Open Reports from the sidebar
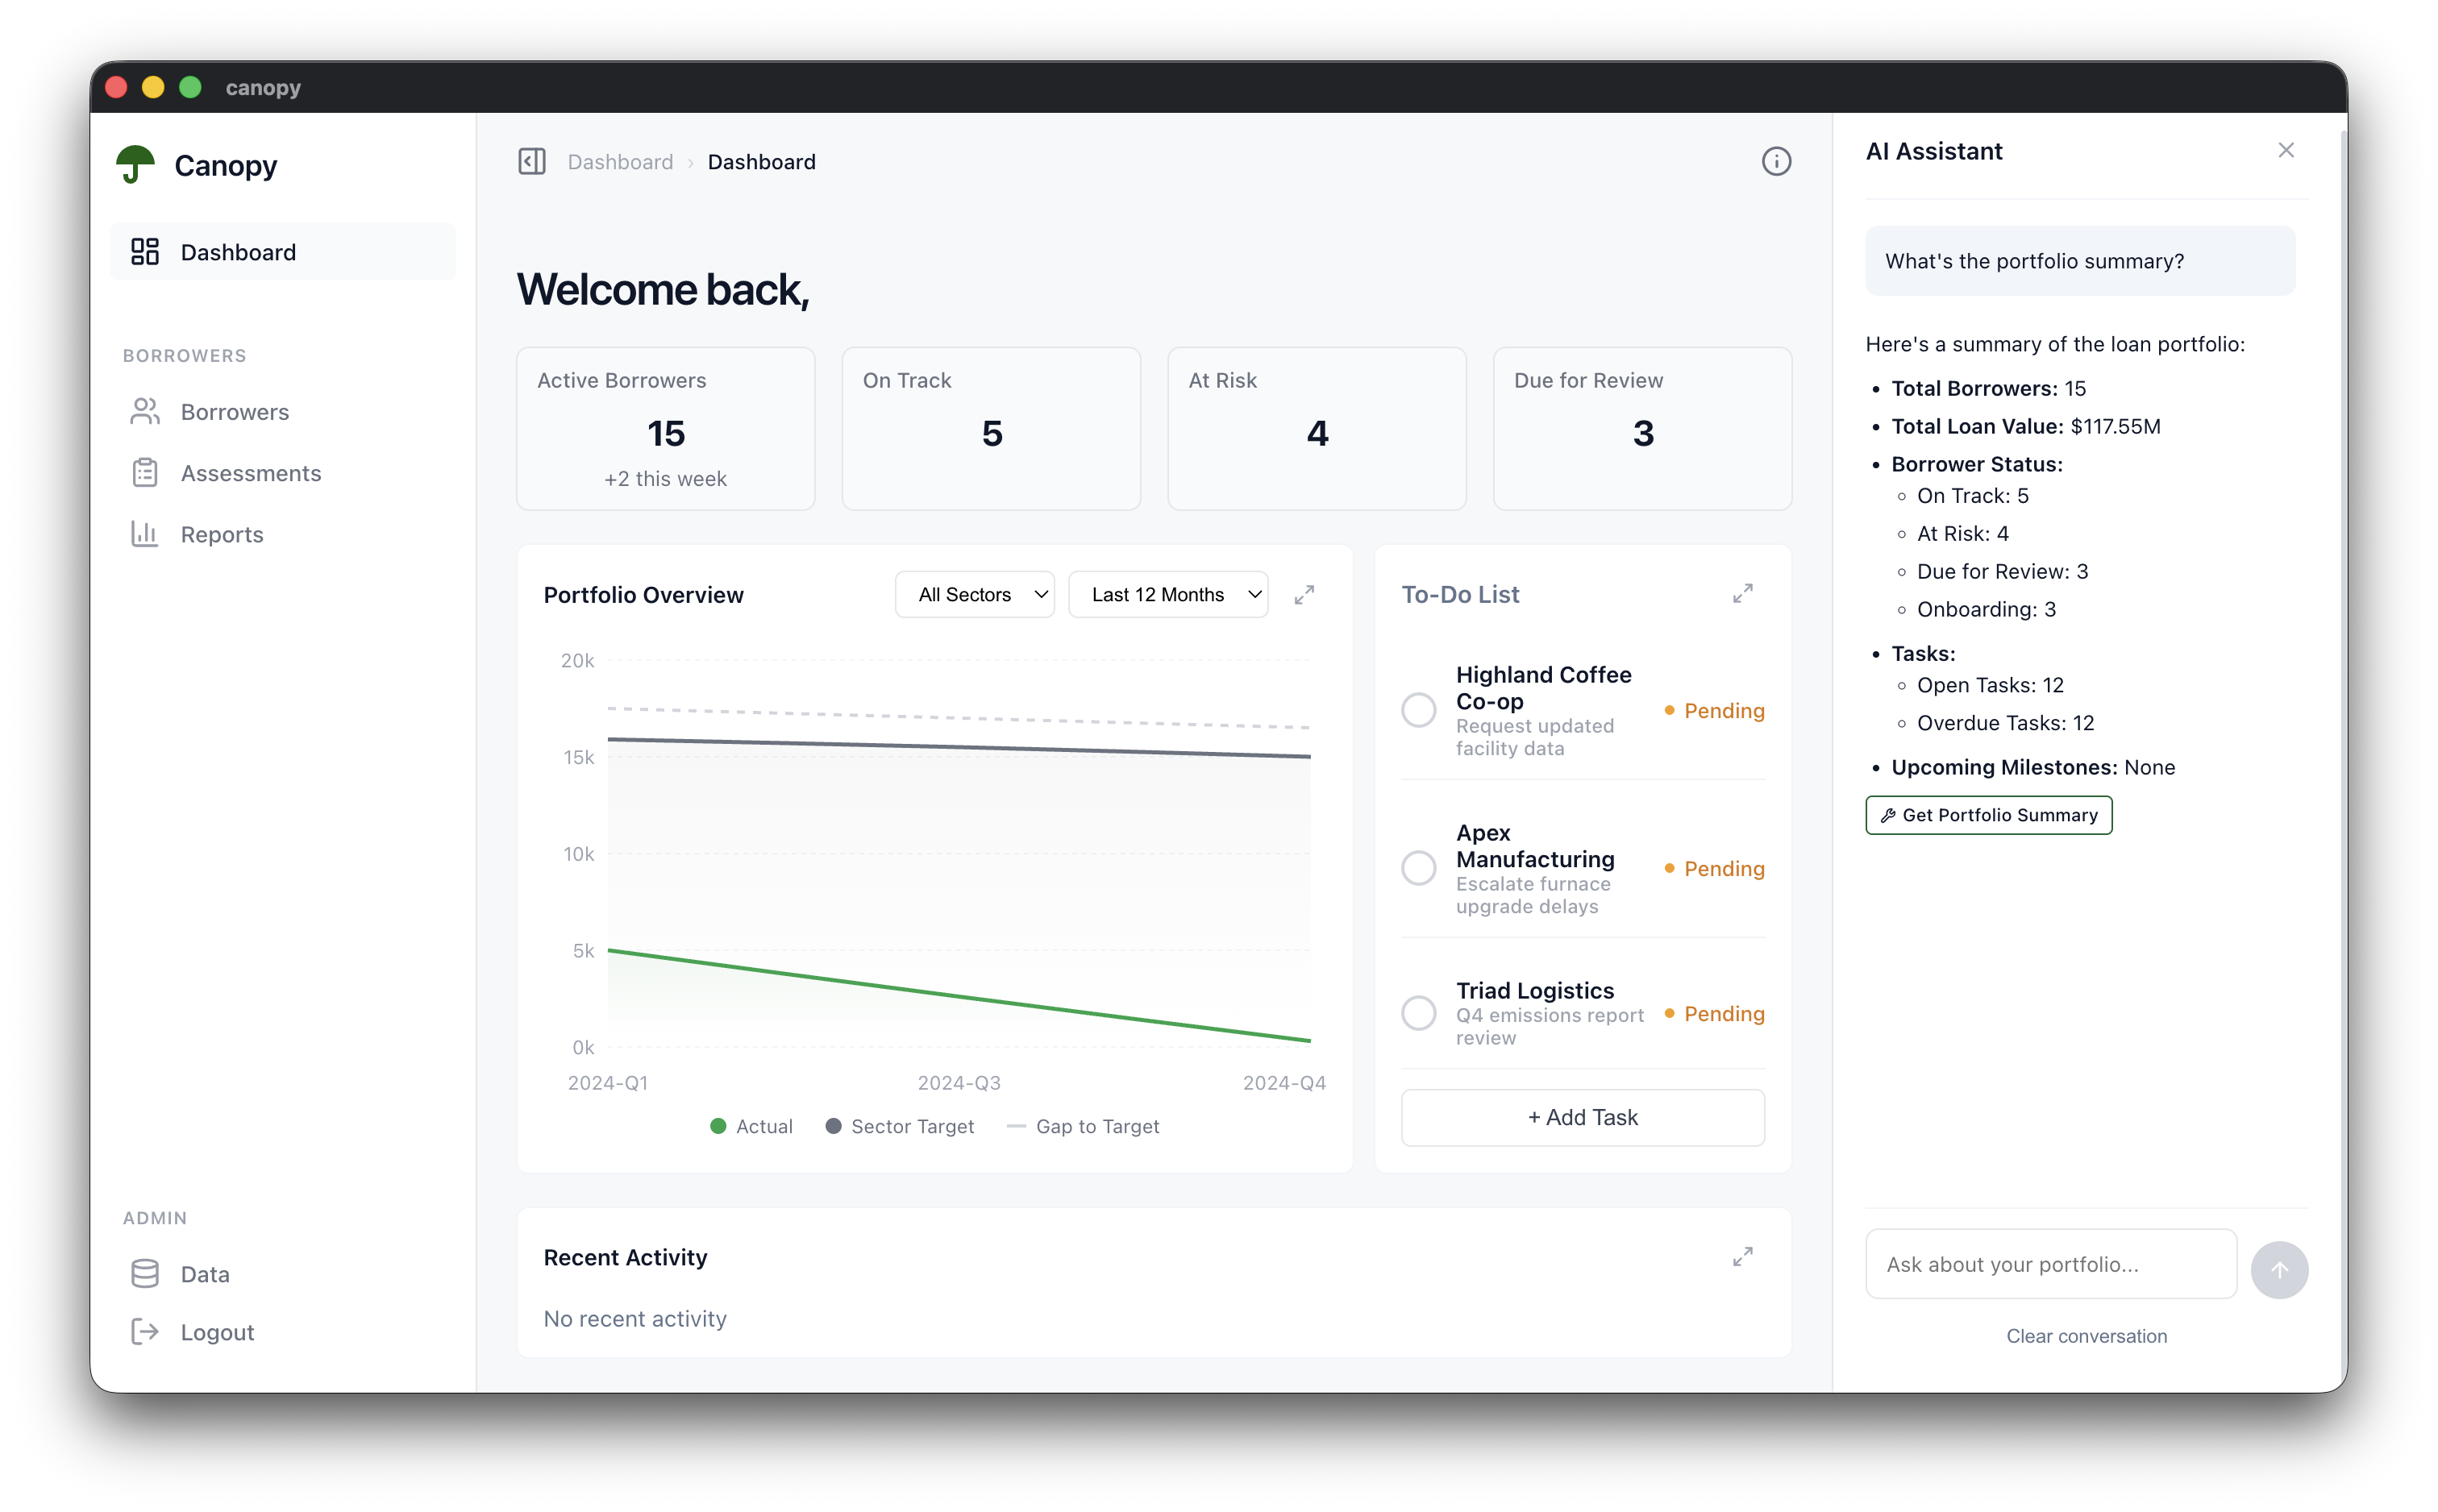This screenshot has width=2438, height=1512. [x=222, y=535]
